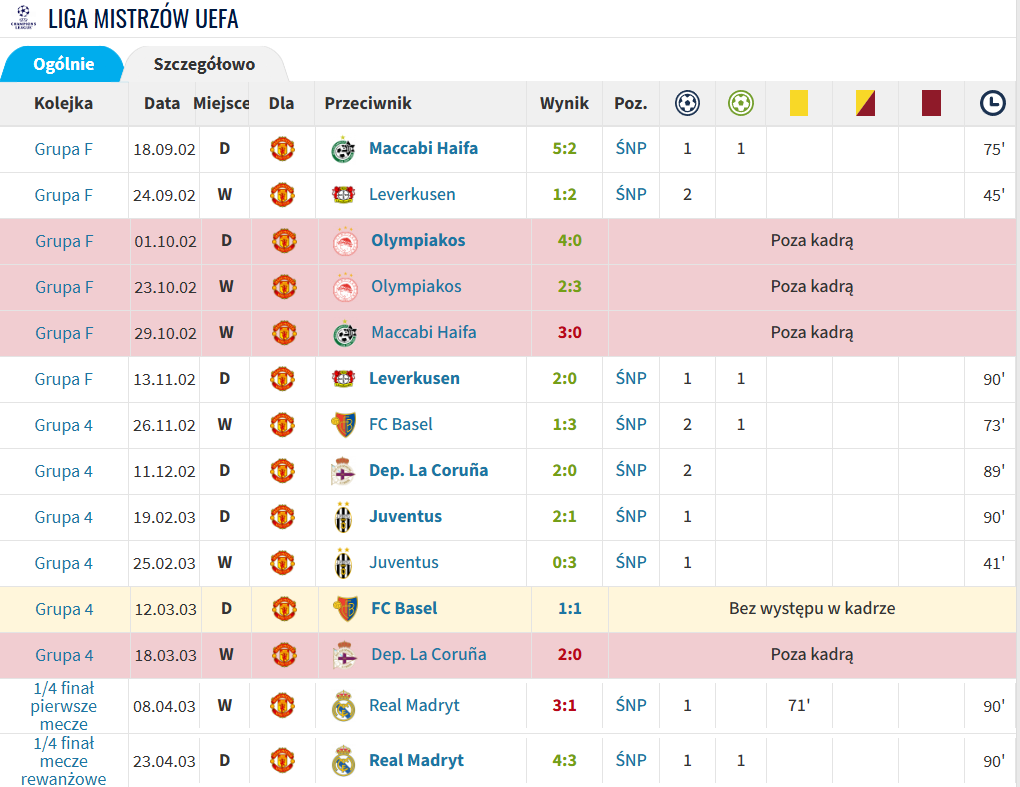Click the yellow card column header swatch
The width and height of the screenshot is (1020, 787).
(799, 103)
